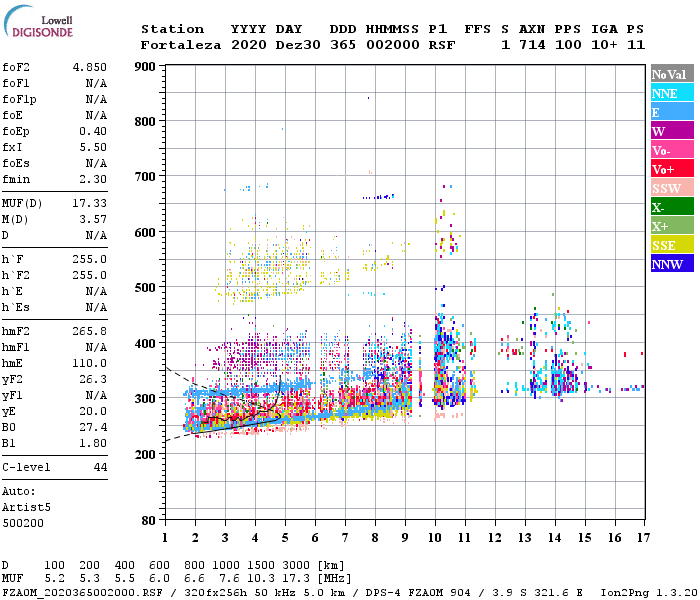Viewport: 700px width, 600px height.
Task: Select the NNW dark blue legend swatch
Action: pos(672,264)
